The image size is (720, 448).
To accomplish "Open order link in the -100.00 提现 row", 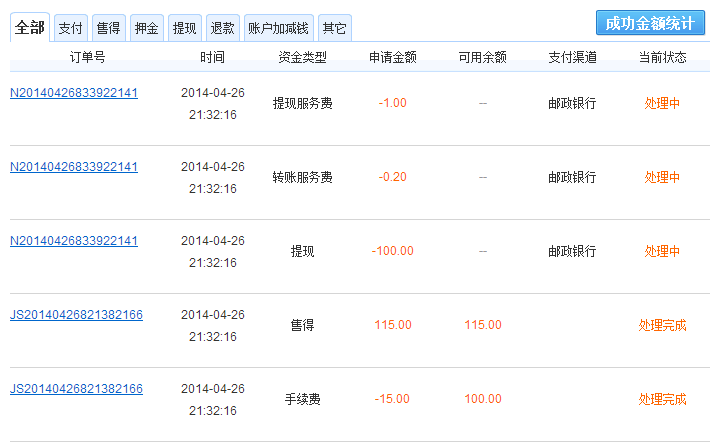I will point(74,241).
